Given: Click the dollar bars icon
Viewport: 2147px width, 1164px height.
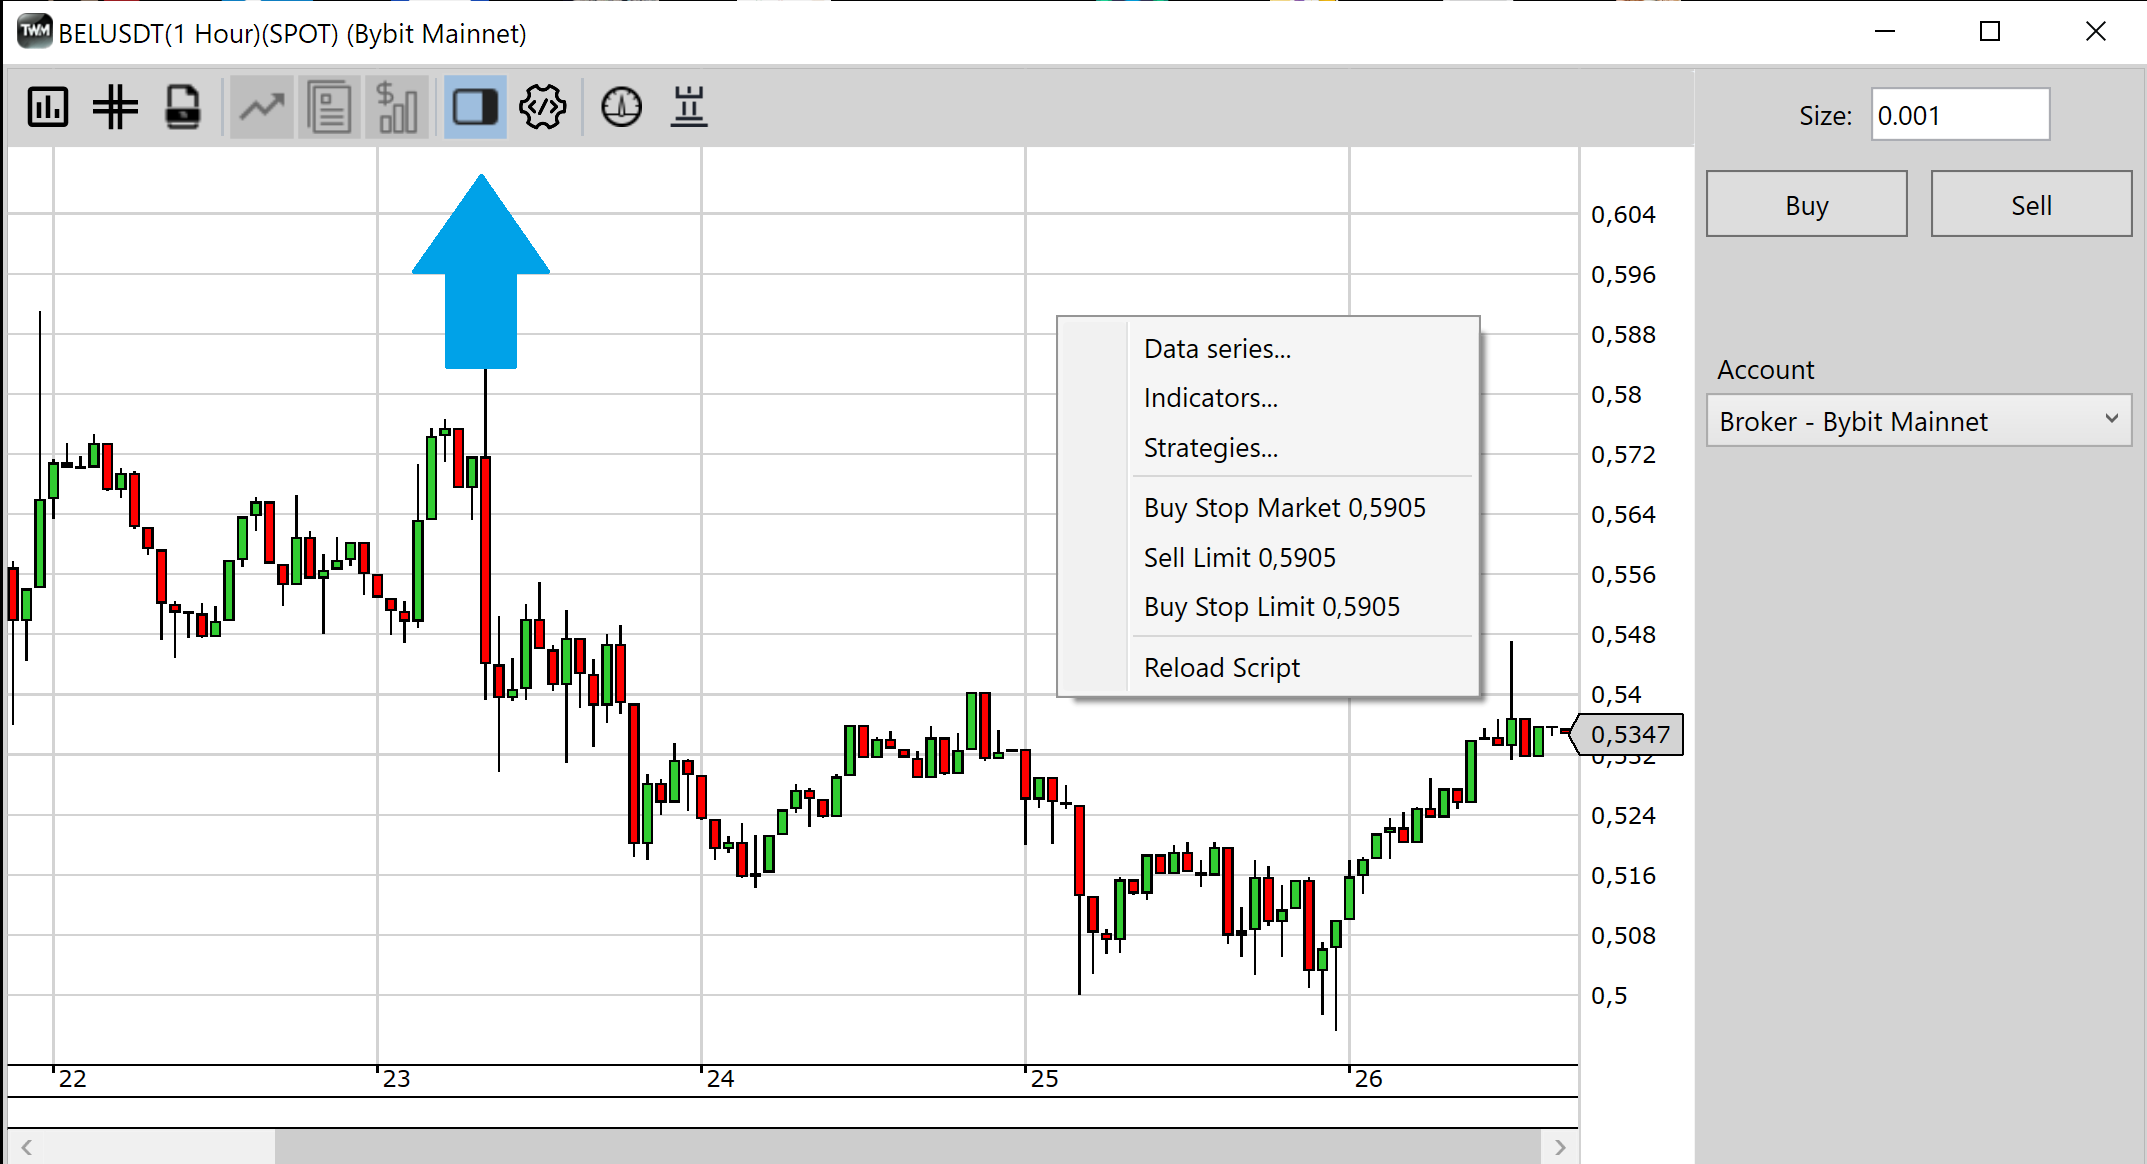Looking at the screenshot, I should [x=397, y=107].
